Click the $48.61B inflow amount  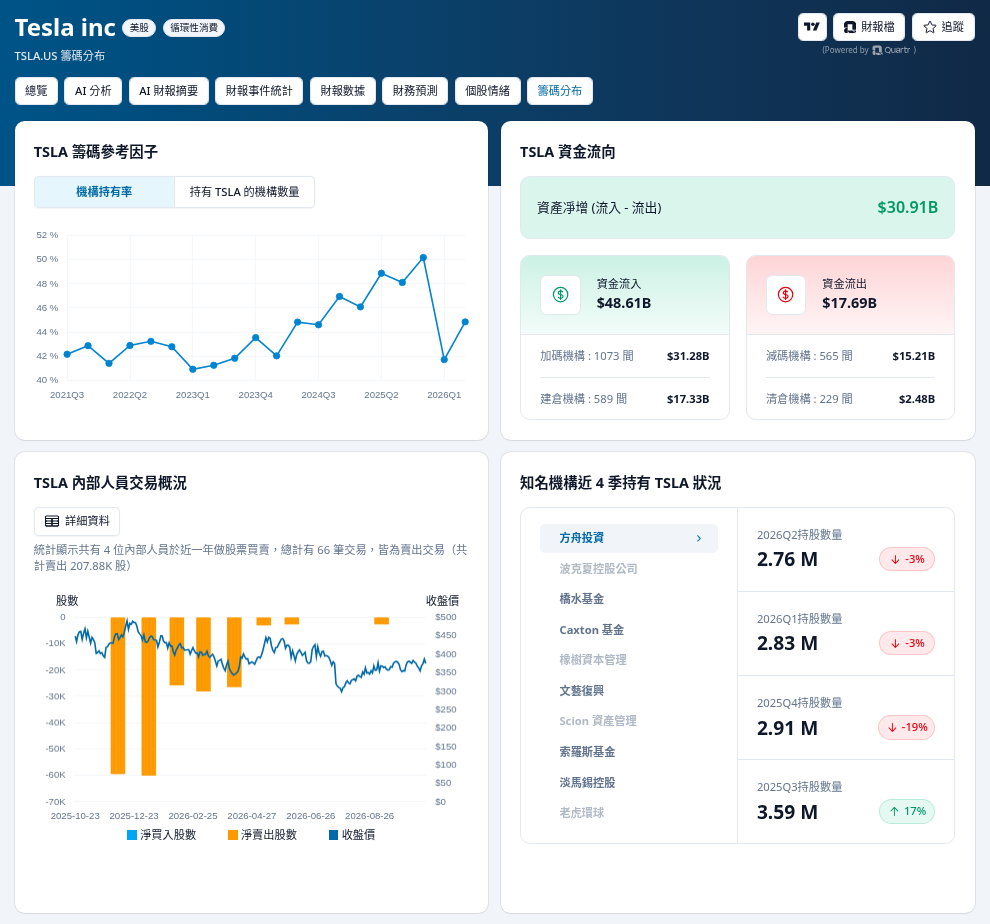click(624, 303)
